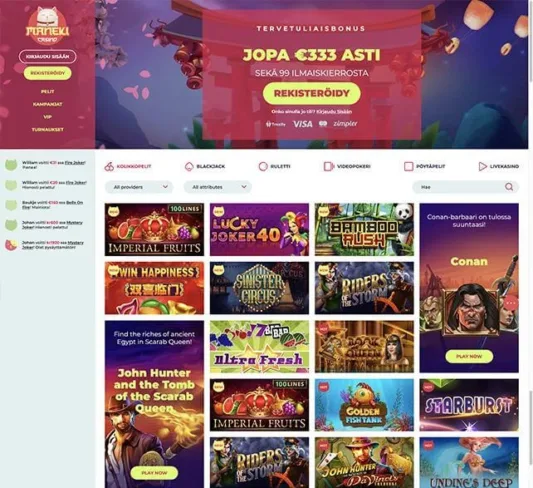533x488 pixels.
Task: Choose the Ruletti wheel icon
Action: [263, 167]
